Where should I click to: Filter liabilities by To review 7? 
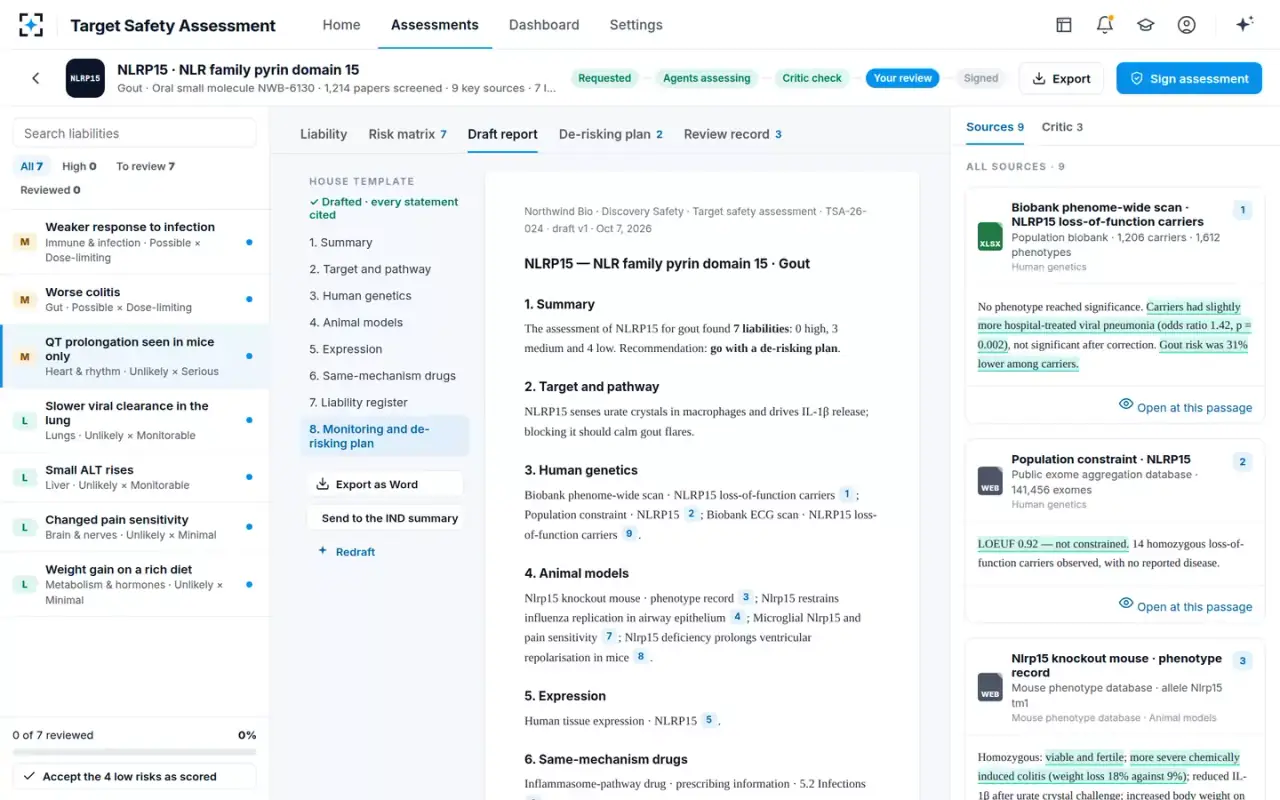coord(145,166)
